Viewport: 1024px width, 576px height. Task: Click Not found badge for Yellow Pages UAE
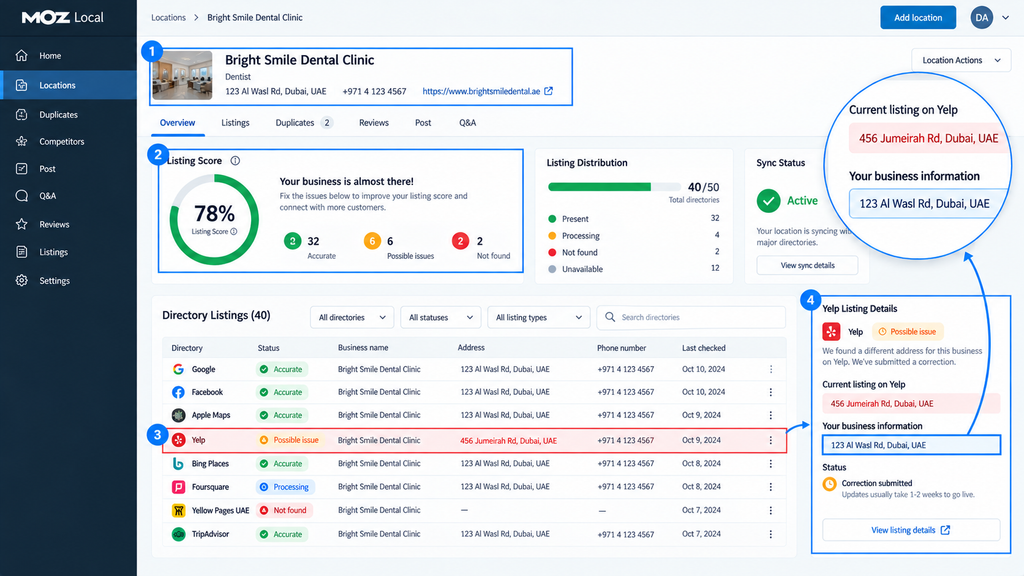tap(283, 510)
